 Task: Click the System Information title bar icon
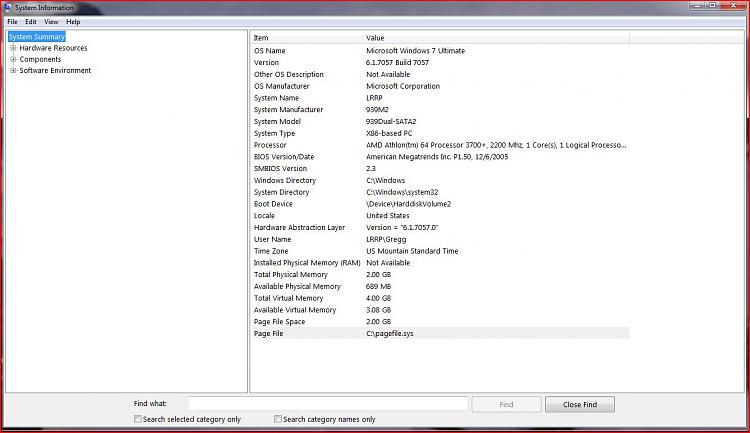point(7,7)
